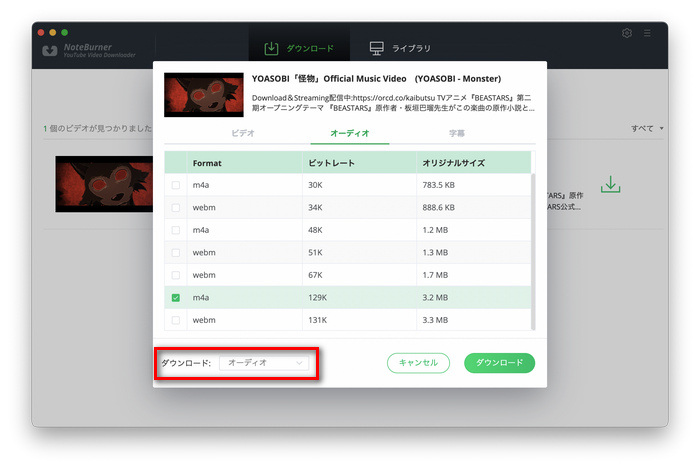Click the NoteBurner logo icon
Image resolution: width=700 pixels, height=469 pixels.
(50, 51)
